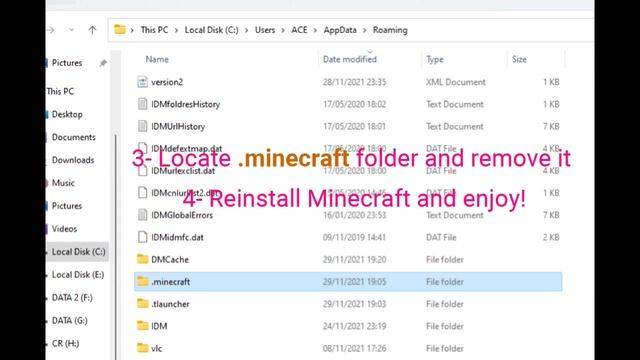The image size is (640, 360).
Task: Open DATA 2 (F:) drive
Action: point(72,298)
